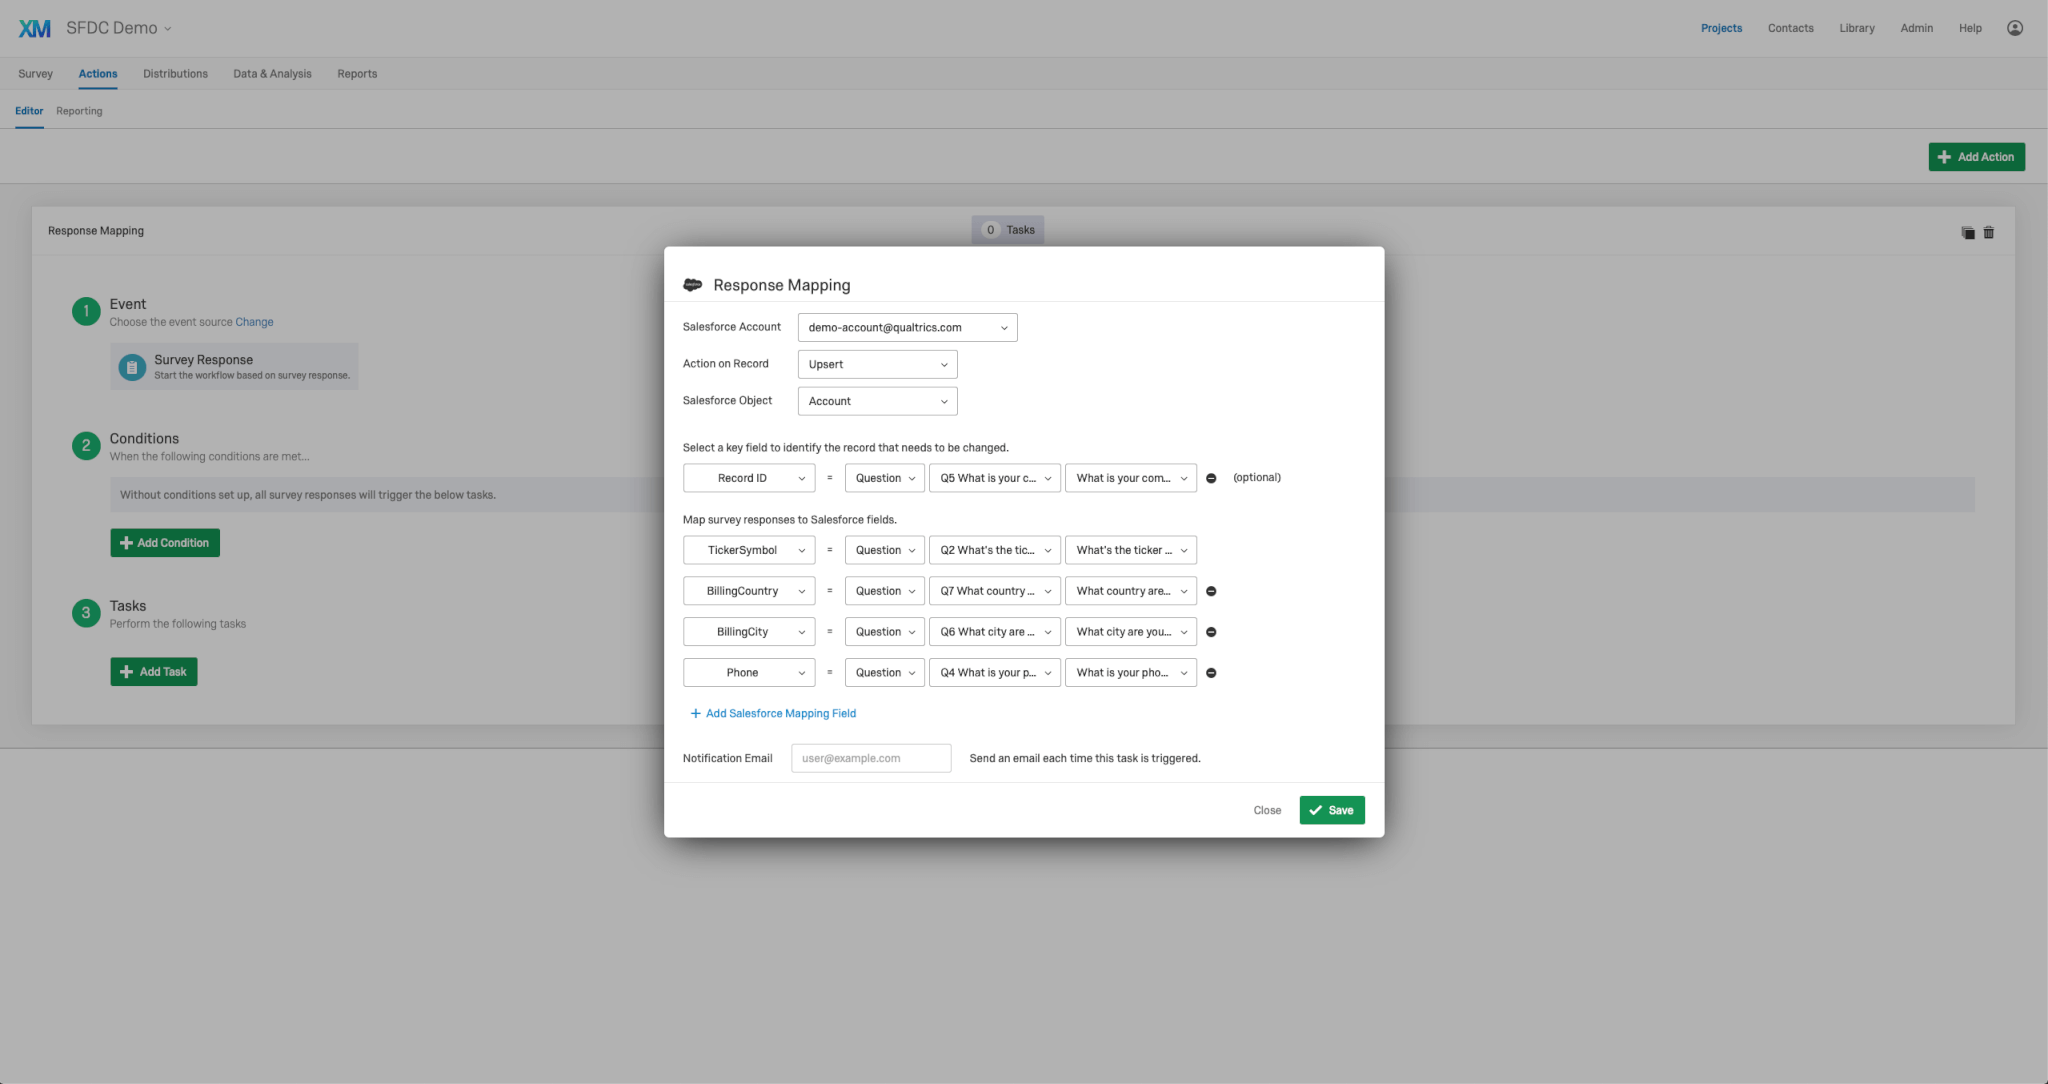The width and height of the screenshot is (2048, 1084).
Task: Click the Change event source link
Action: tap(254, 322)
